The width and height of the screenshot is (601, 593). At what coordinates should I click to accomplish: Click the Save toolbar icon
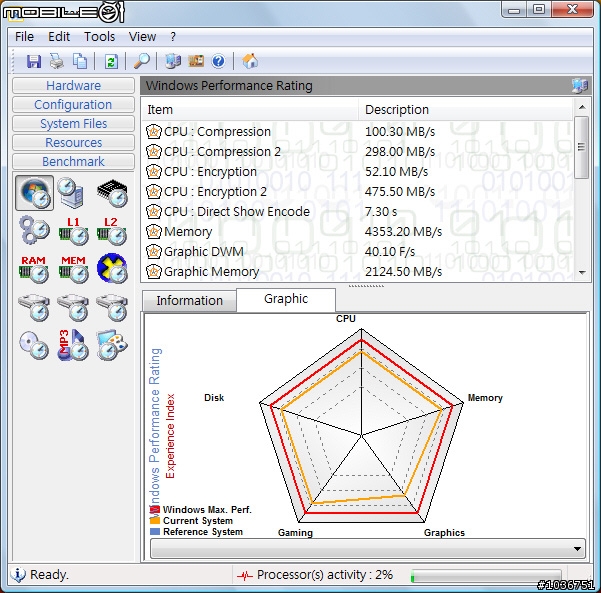[34, 61]
